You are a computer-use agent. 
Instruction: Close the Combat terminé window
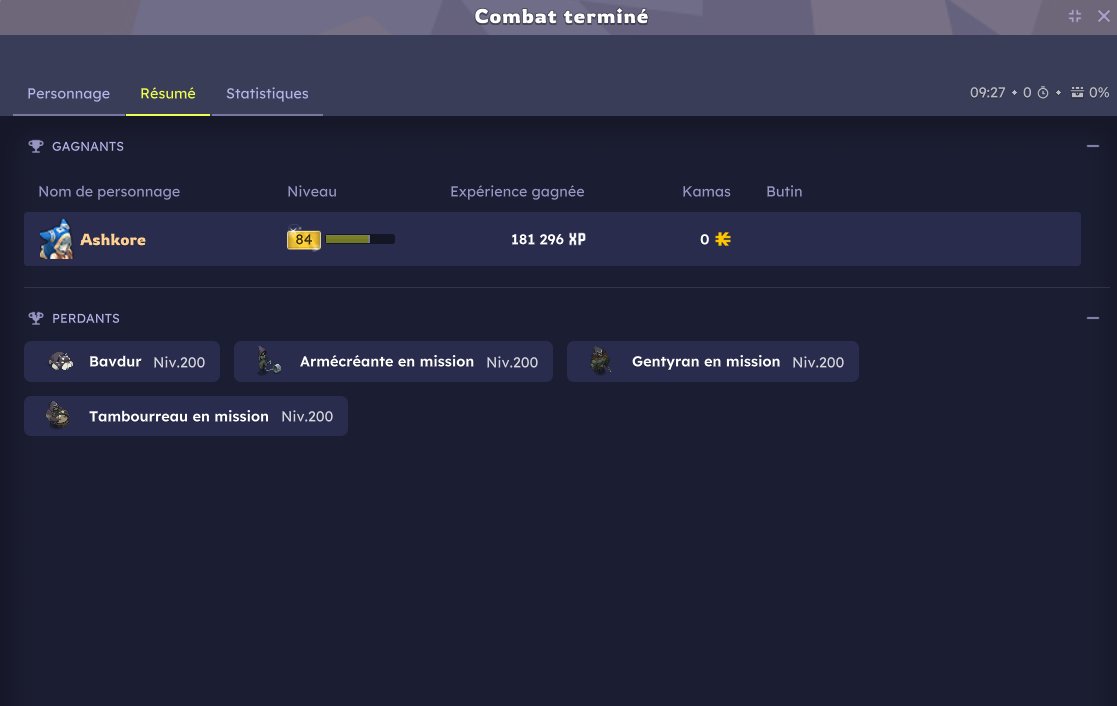[1103, 16]
